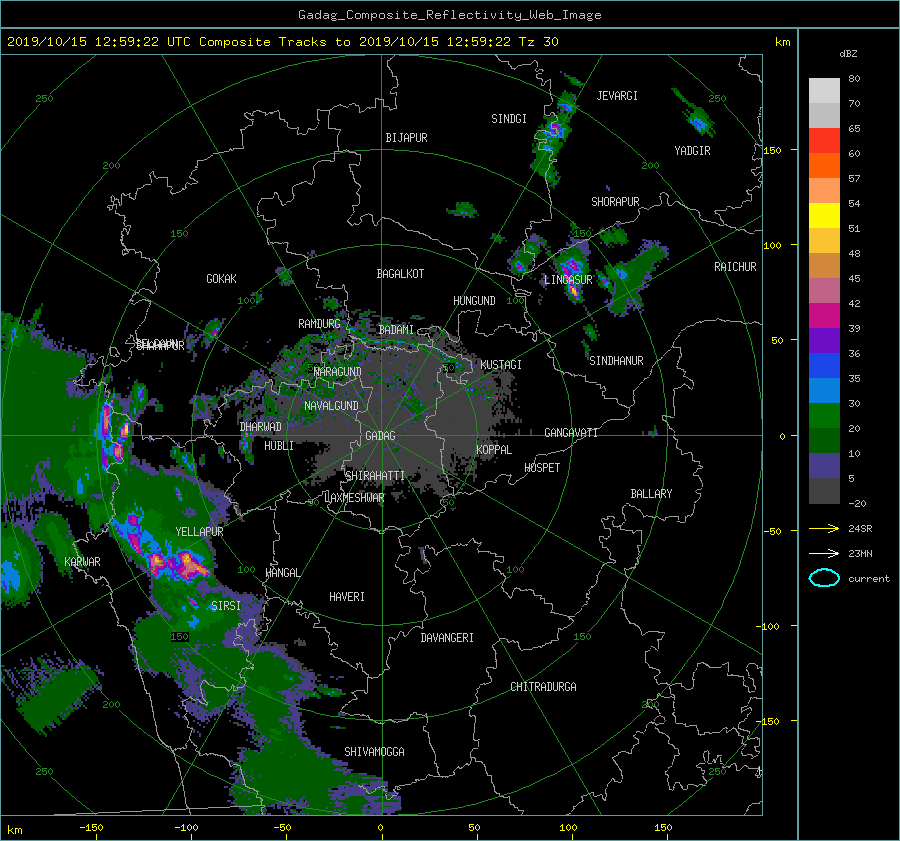
Task: Click the yellow 24SR arrow legend icon
Action: pyautogui.click(x=824, y=528)
